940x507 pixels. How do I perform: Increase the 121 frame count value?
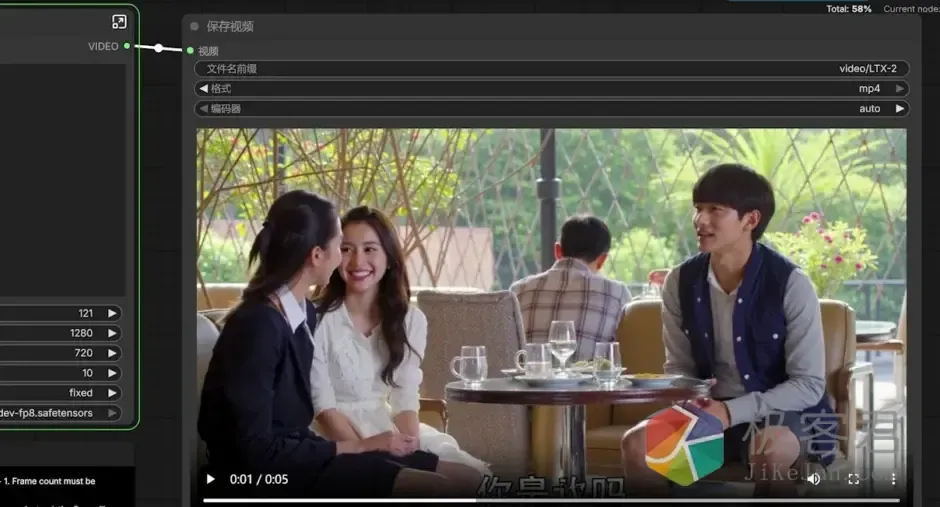113,313
